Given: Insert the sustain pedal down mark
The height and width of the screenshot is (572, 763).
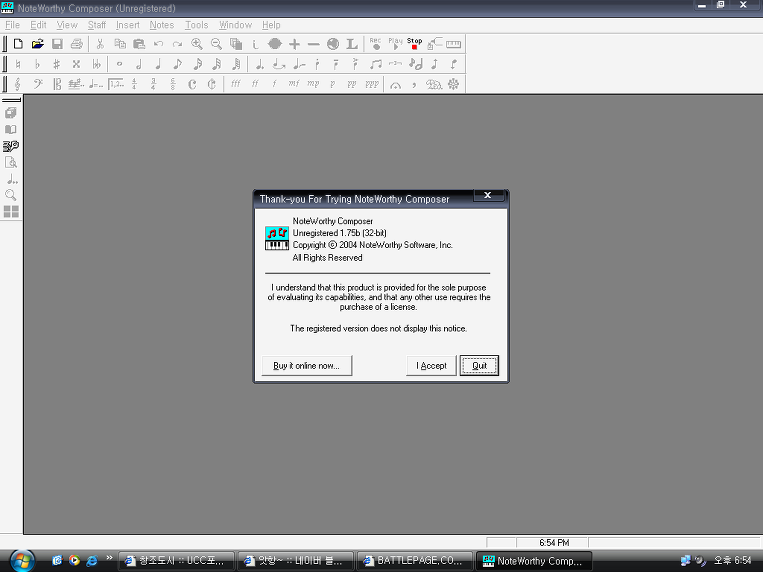Looking at the screenshot, I should pos(434,84).
